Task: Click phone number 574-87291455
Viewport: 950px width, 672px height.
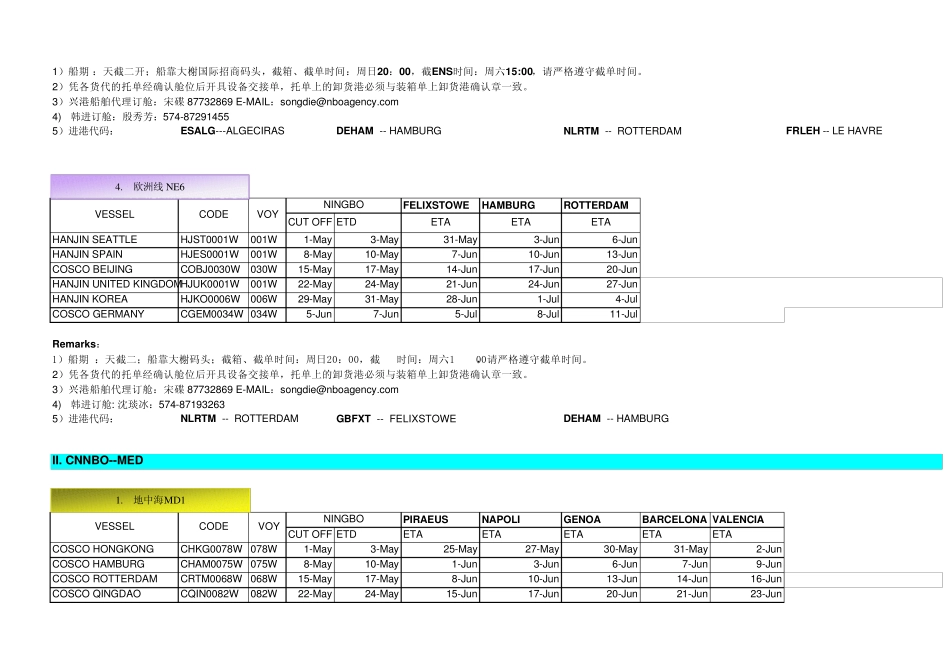Action: pos(196,117)
